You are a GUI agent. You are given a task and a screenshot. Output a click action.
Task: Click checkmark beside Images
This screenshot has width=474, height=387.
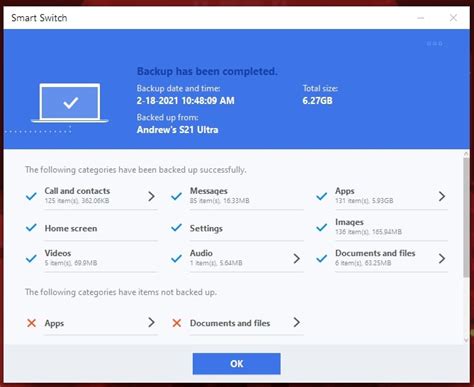(x=322, y=228)
